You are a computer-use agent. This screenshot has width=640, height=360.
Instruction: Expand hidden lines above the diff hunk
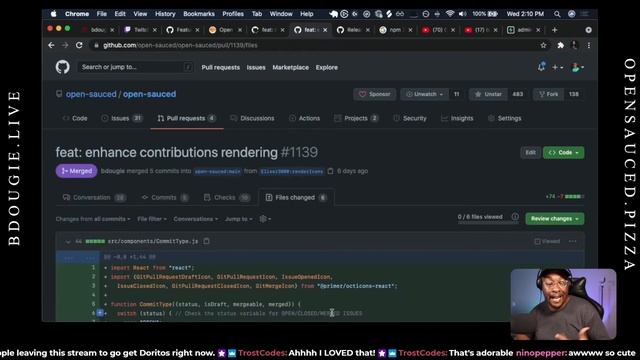click(x=78, y=257)
